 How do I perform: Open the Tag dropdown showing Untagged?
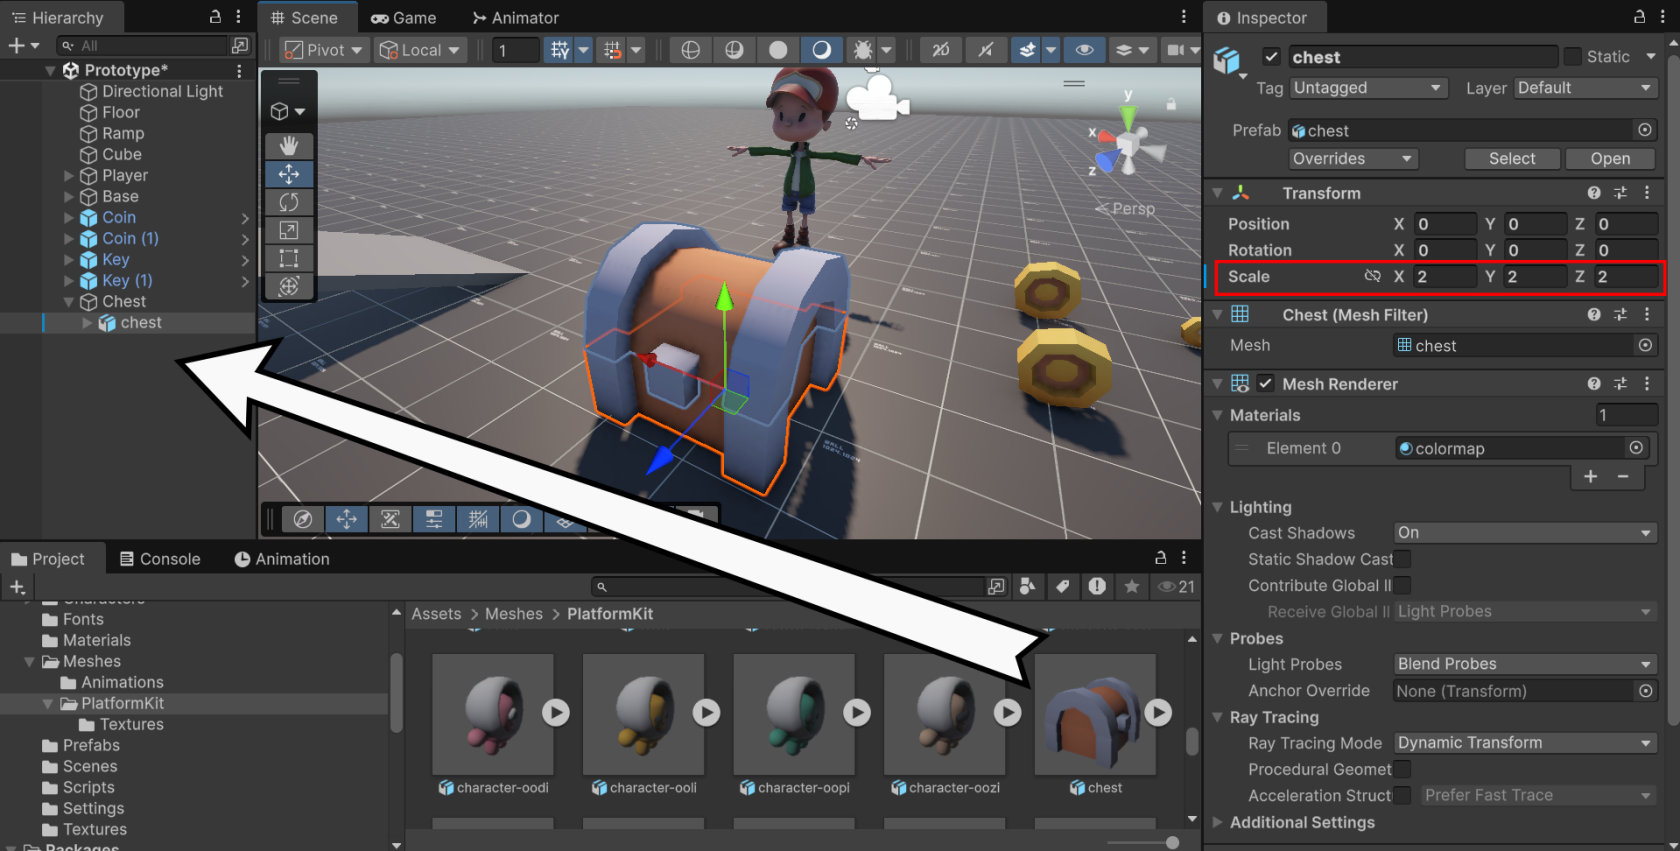coord(1367,88)
